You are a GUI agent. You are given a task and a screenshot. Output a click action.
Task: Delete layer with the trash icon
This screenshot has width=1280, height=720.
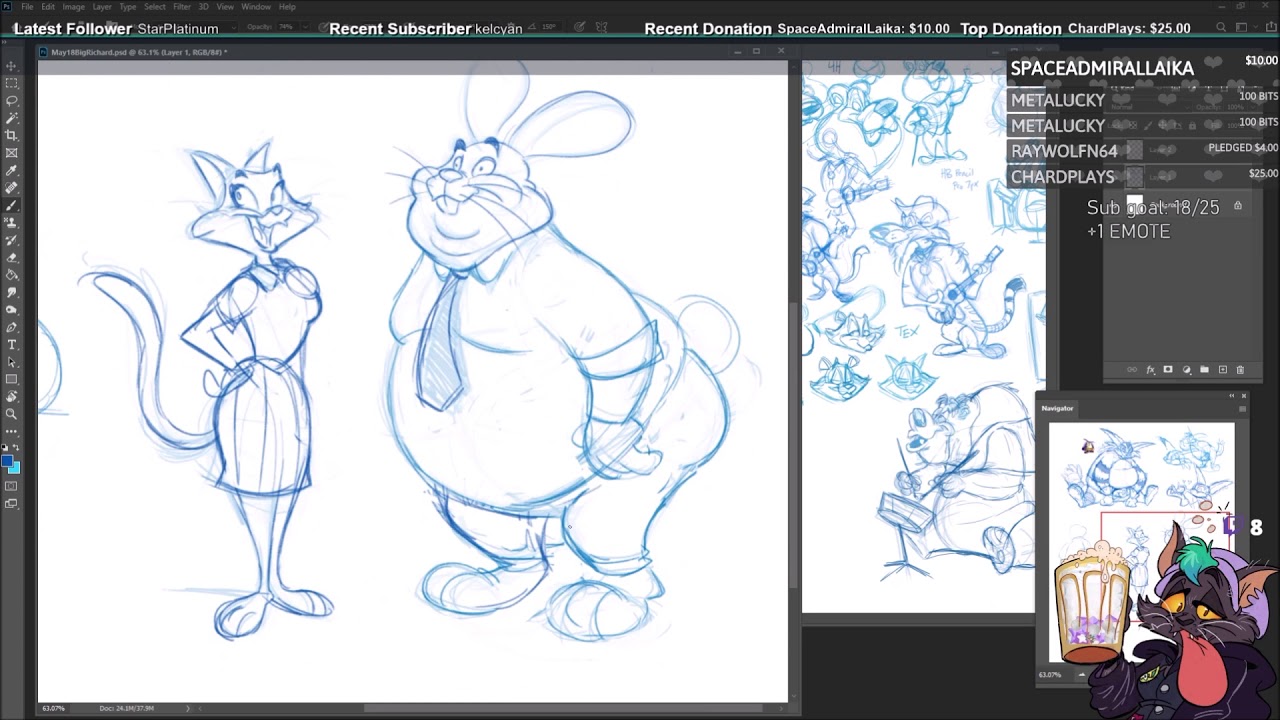tap(1240, 370)
